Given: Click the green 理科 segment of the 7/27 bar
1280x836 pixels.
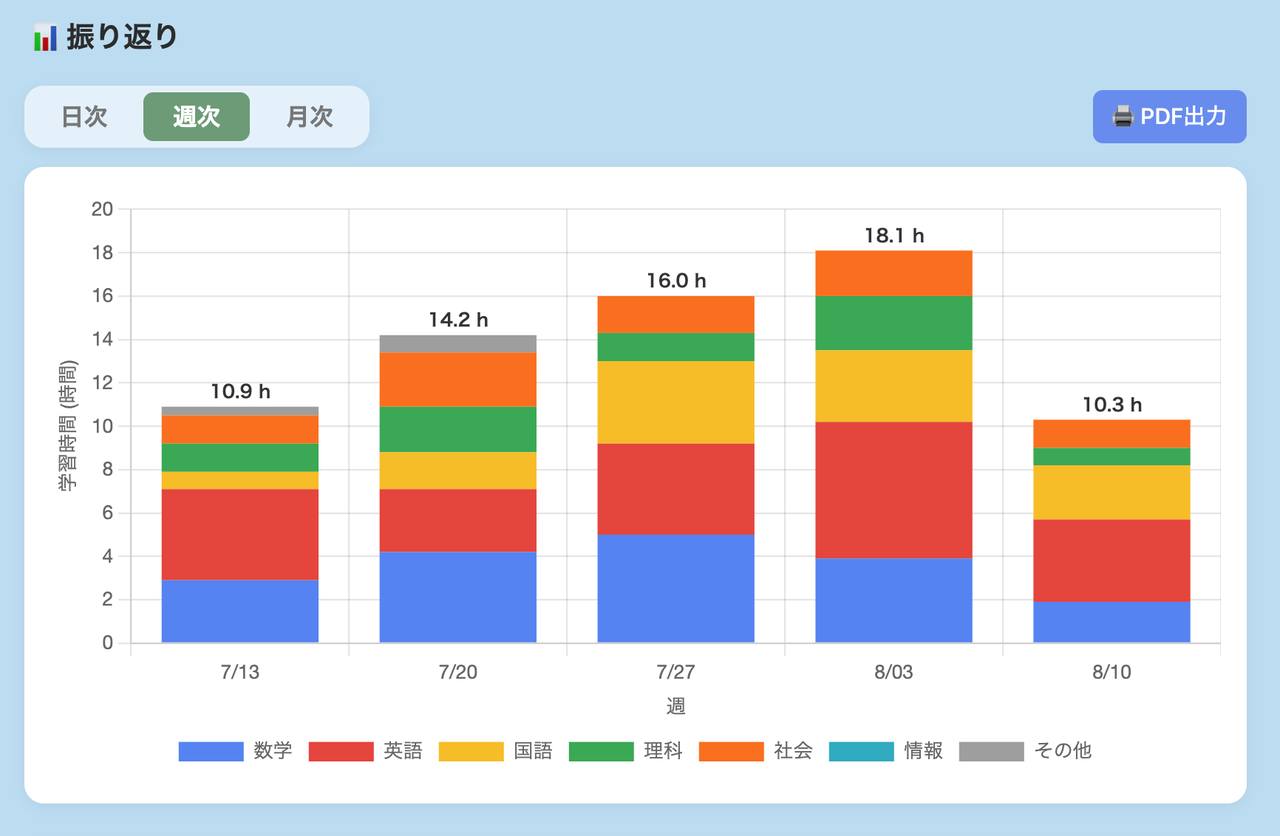Looking at the screenshot, I should (x=676, y=347).
